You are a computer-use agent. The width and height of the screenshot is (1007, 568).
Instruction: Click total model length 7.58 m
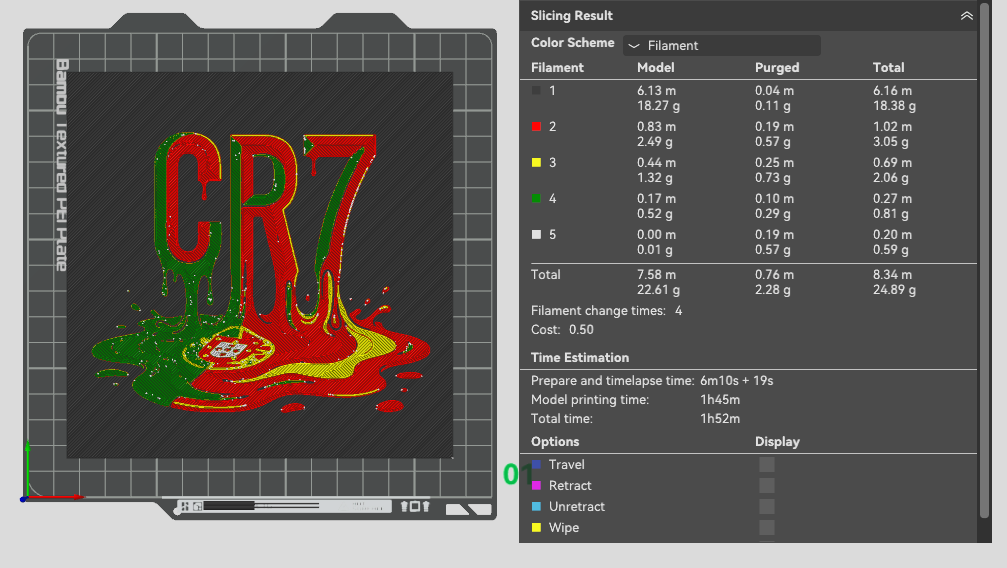[656, 274]
